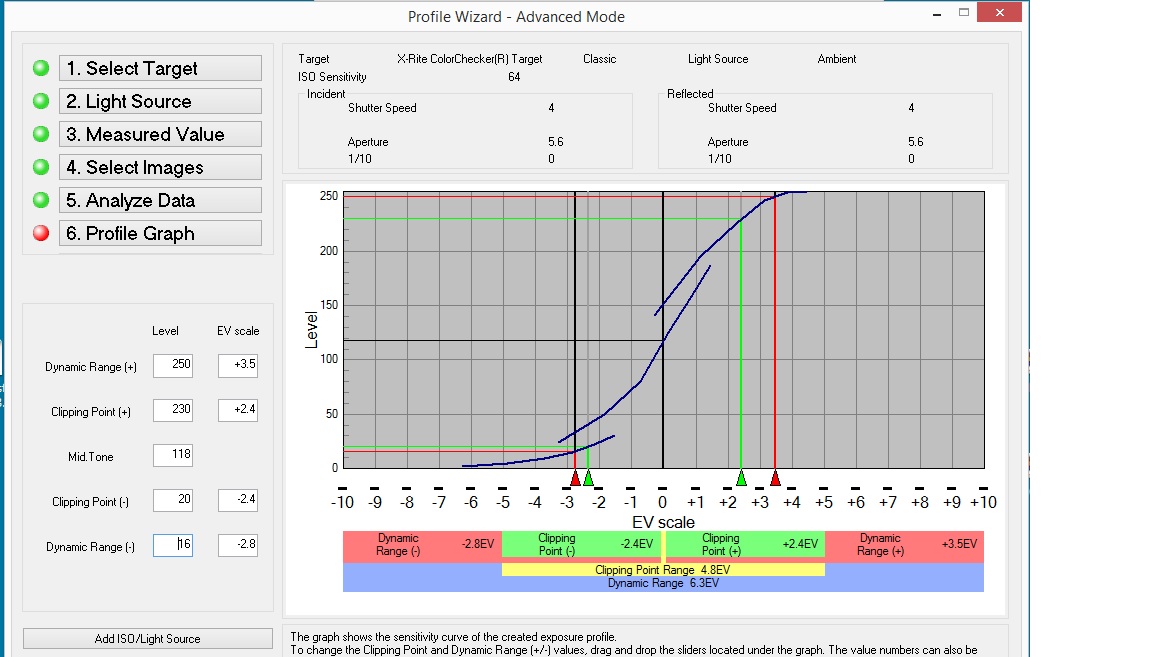Click the ISO Sensitivity value 64
The image size is (1152, 657).
coord(514,77)
